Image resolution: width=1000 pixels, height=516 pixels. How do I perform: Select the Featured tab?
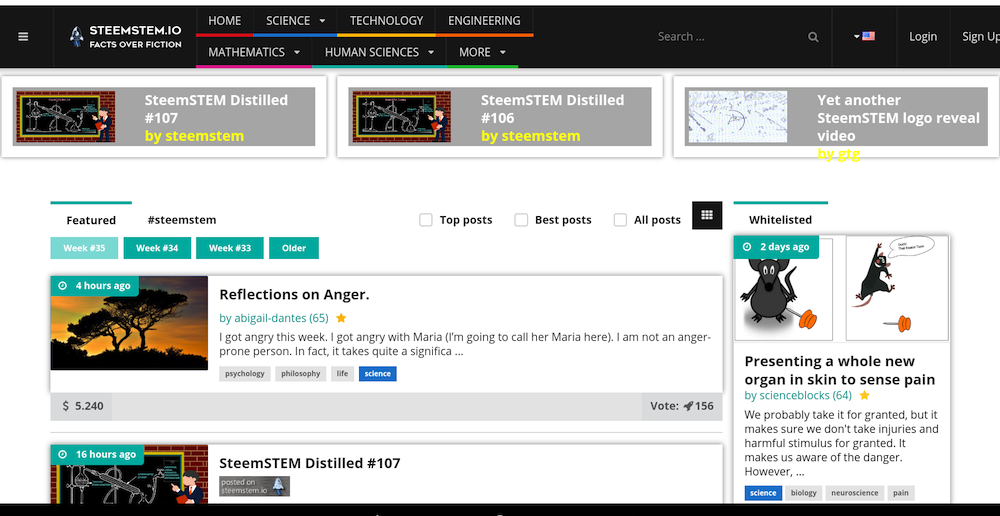(x=91, y=220)
